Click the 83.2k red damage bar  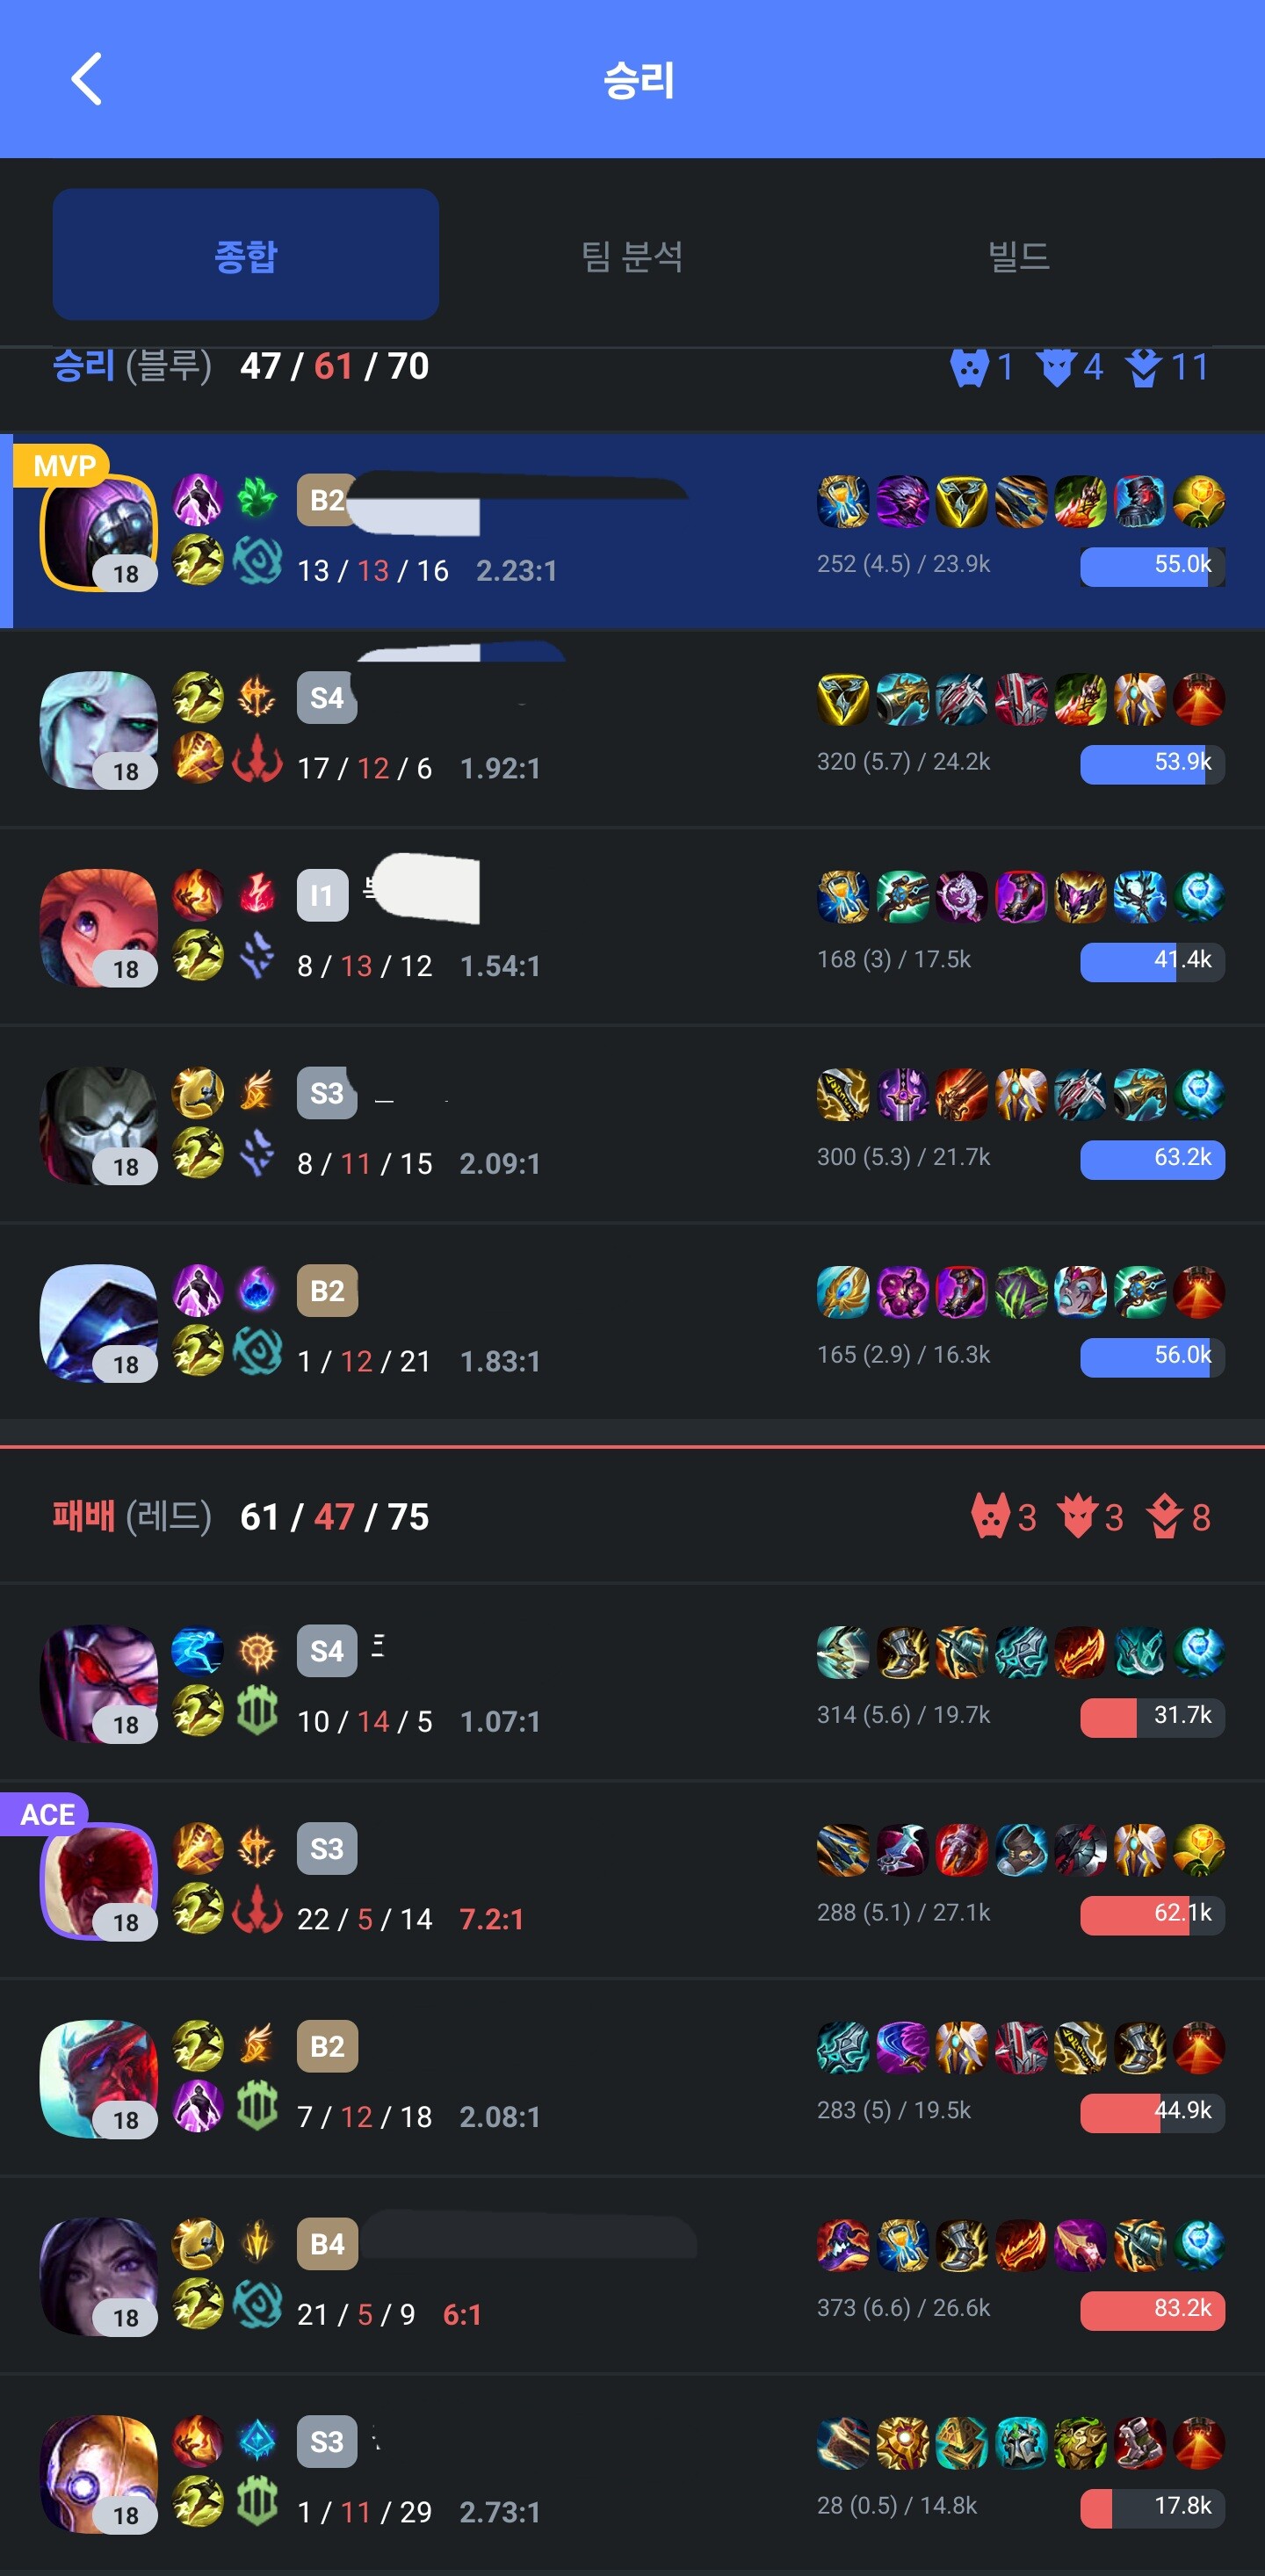pyautogui.click(x=1152, y=2310)
